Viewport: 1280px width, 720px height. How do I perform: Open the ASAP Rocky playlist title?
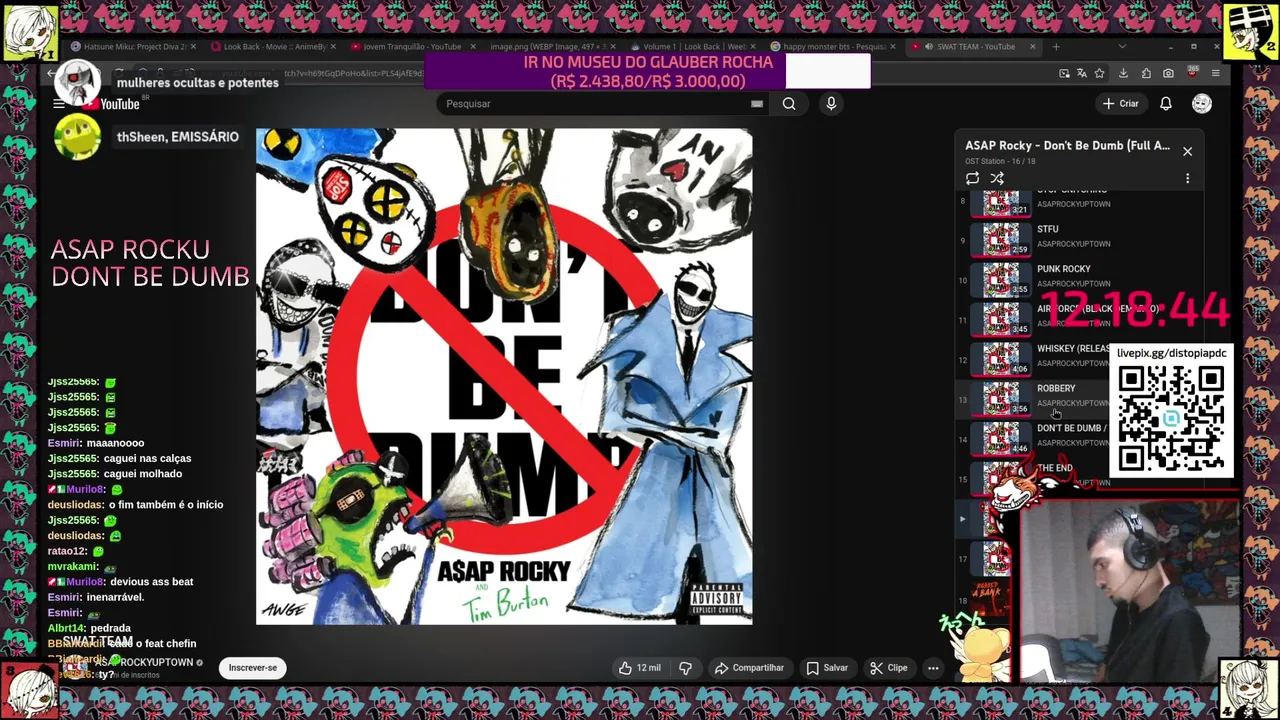[1067, 146]
